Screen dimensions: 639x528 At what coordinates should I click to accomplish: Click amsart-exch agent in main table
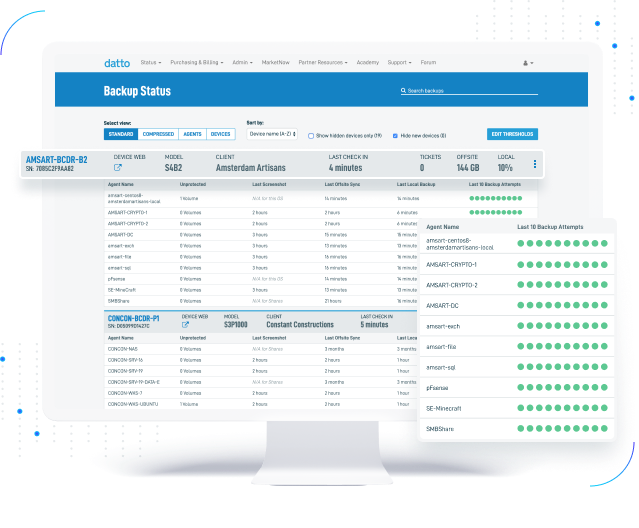point(121,246)
